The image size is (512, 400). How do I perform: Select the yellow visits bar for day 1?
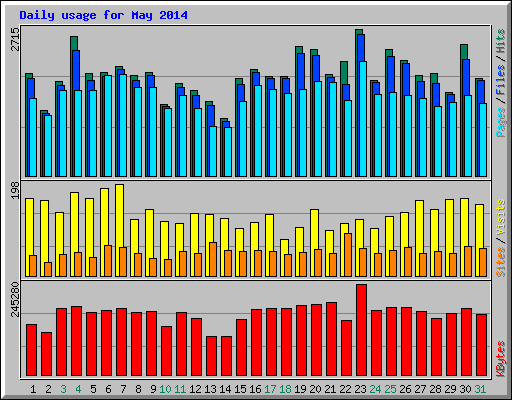pos(30,227)
